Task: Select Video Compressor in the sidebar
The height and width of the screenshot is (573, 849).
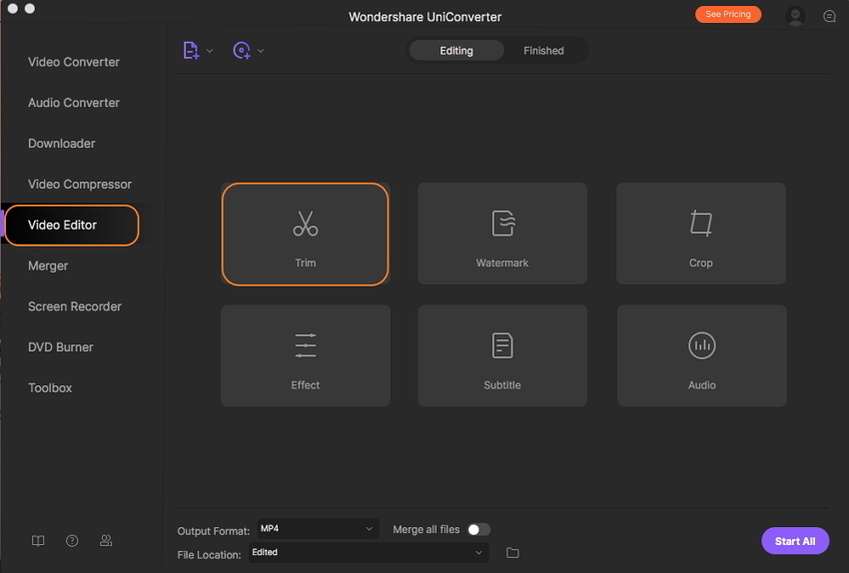Action: pos(80,184)
